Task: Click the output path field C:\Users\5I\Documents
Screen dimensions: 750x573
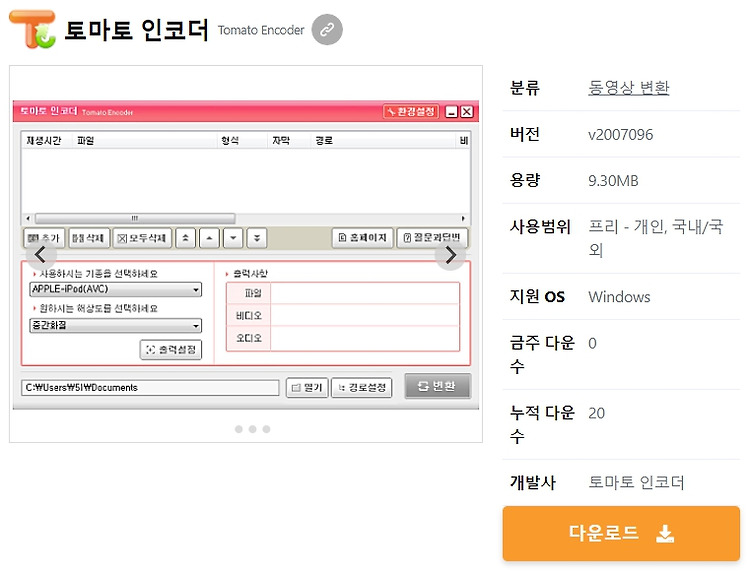Action: tap(150, 387)
